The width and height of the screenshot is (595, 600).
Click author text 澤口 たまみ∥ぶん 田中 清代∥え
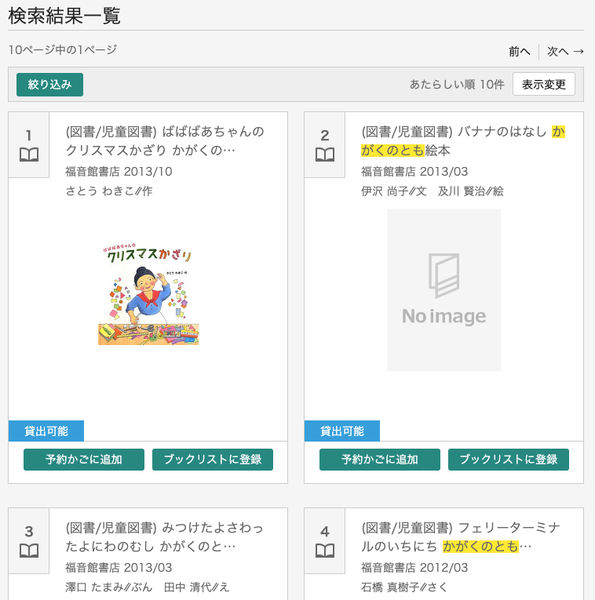[x=147, y=587]
